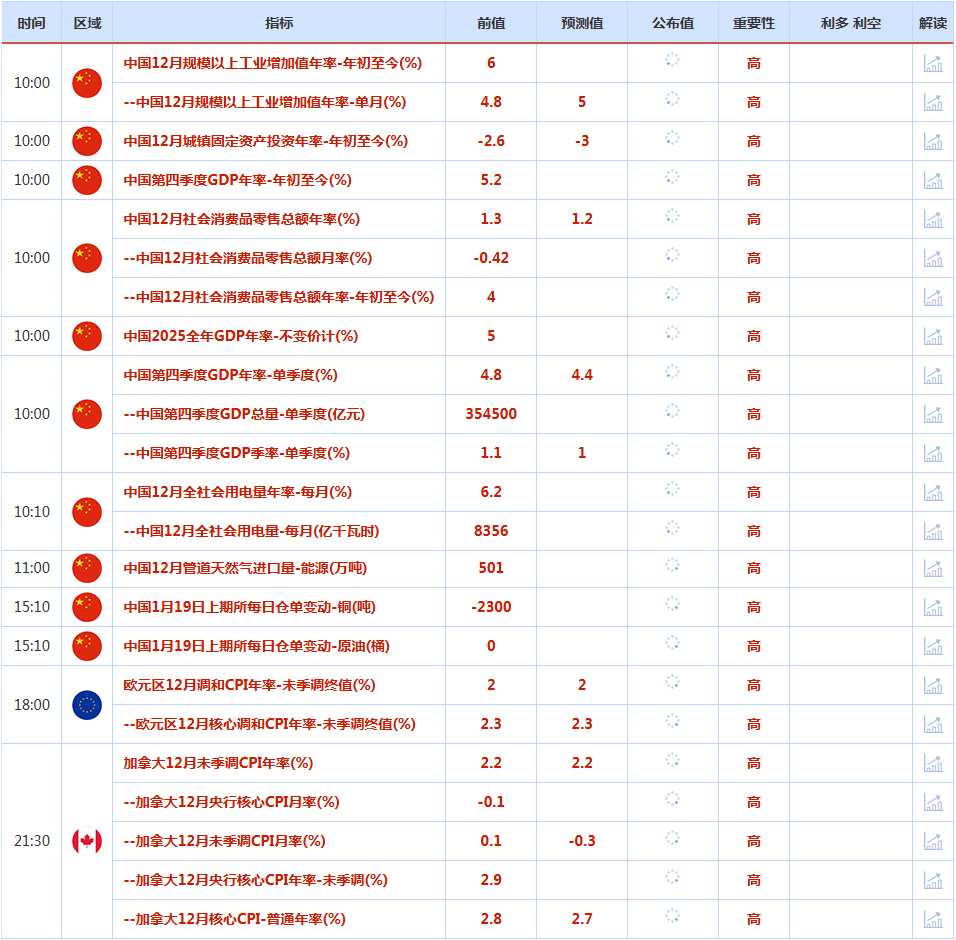956x940 pixels.
Task: Open 中国第四季度GDP年率-年初至今(%) link
Action: (238, 180)
